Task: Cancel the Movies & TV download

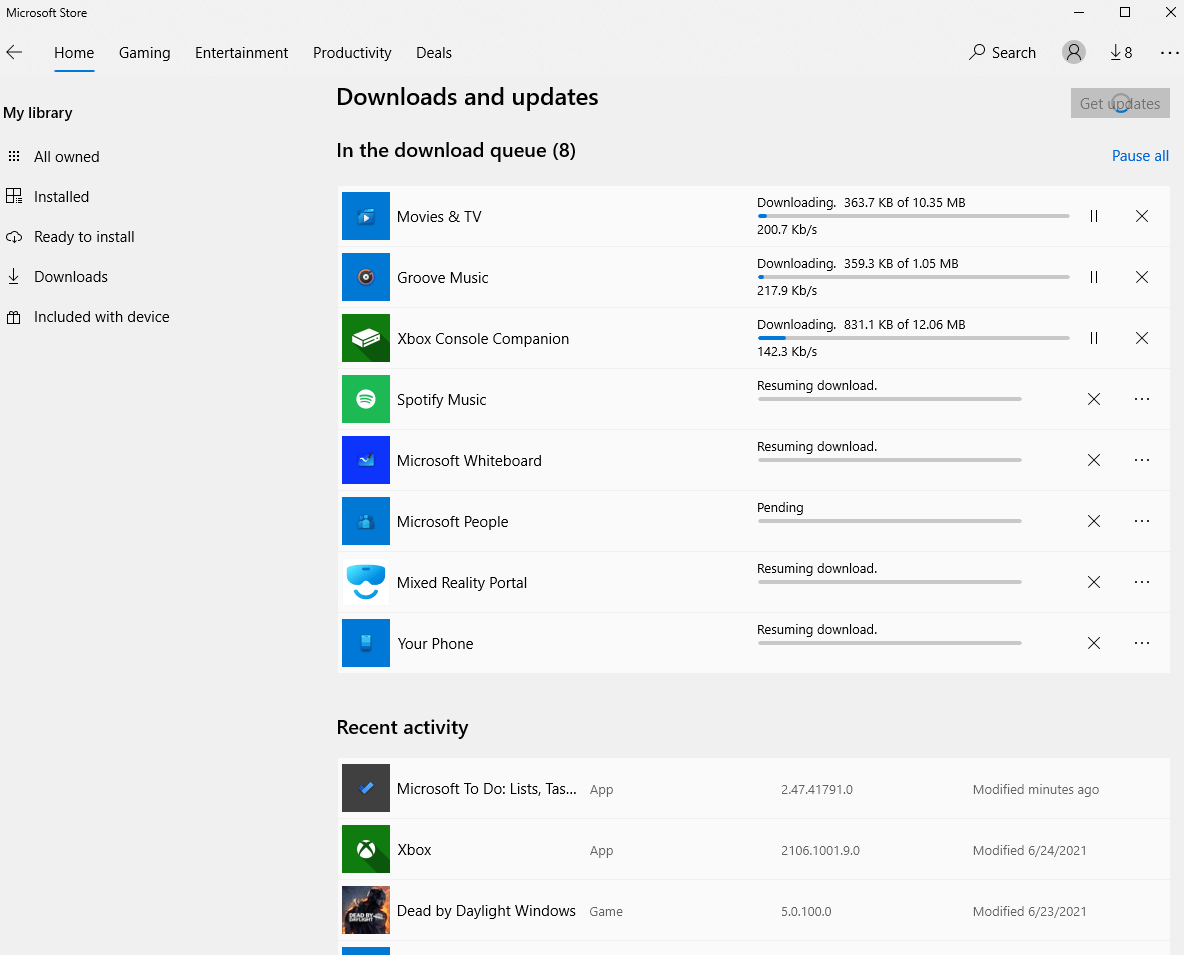Action: (1142, 217)
